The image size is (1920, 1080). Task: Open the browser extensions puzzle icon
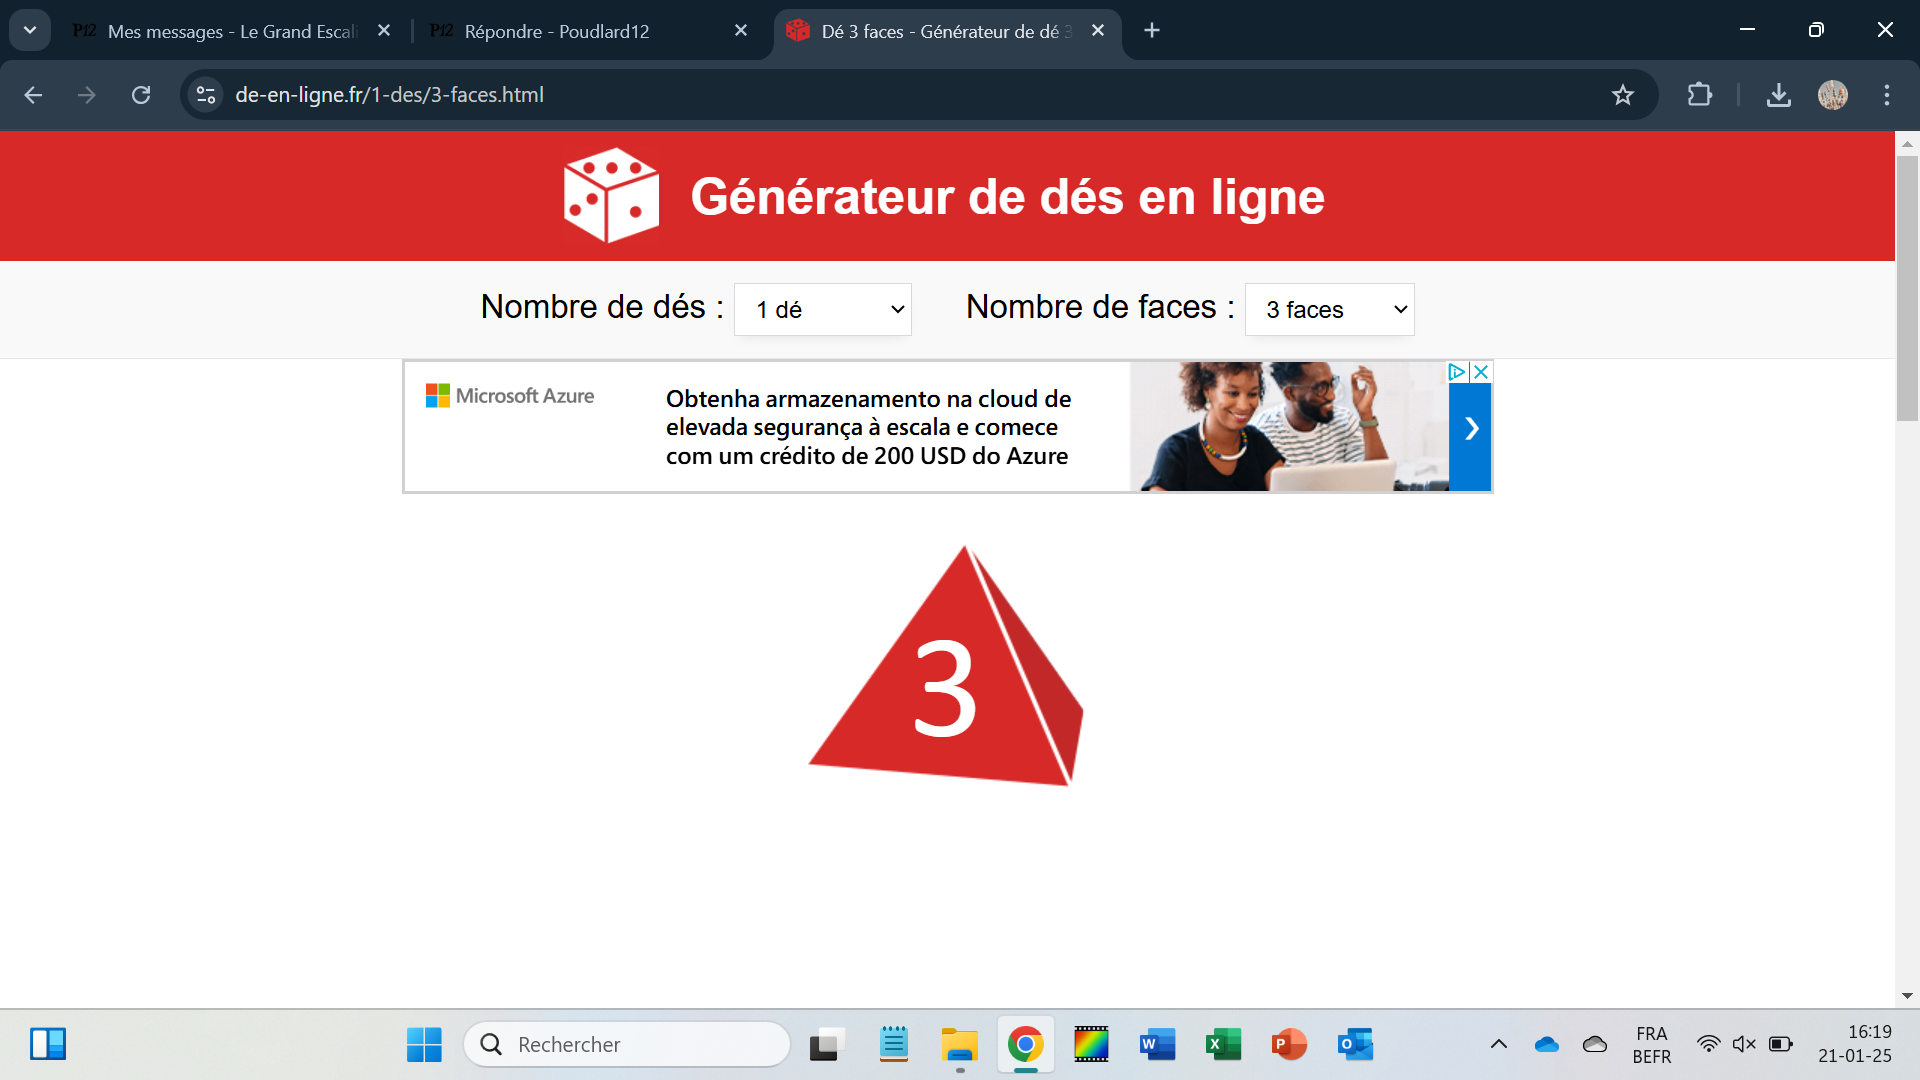pos(1699,95)
